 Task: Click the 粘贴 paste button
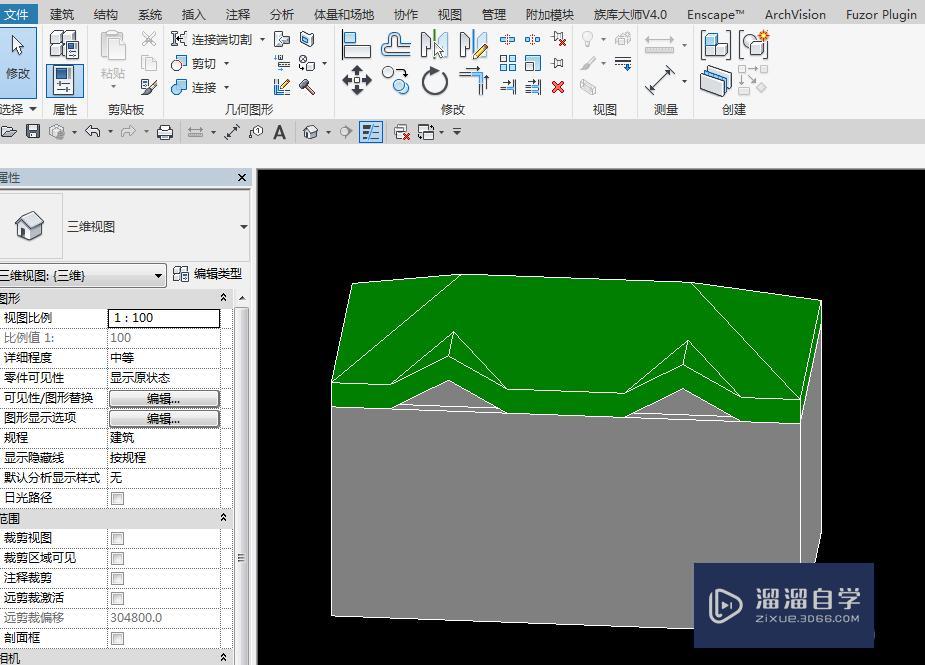tap(113, 60)
